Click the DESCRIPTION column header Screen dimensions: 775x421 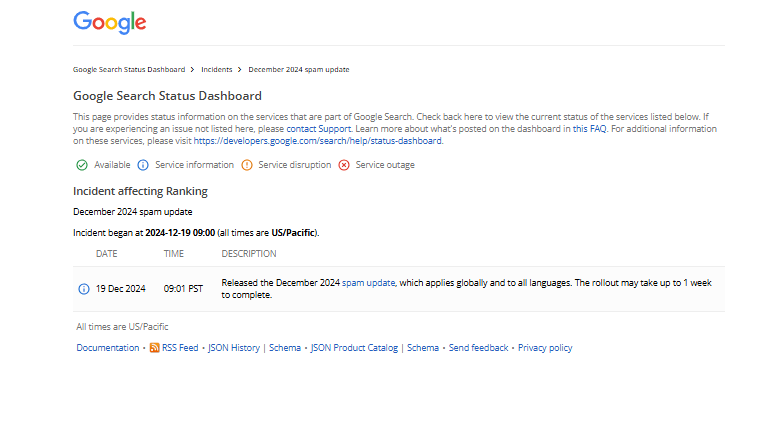pyautogui.click(x=249, y=254)
